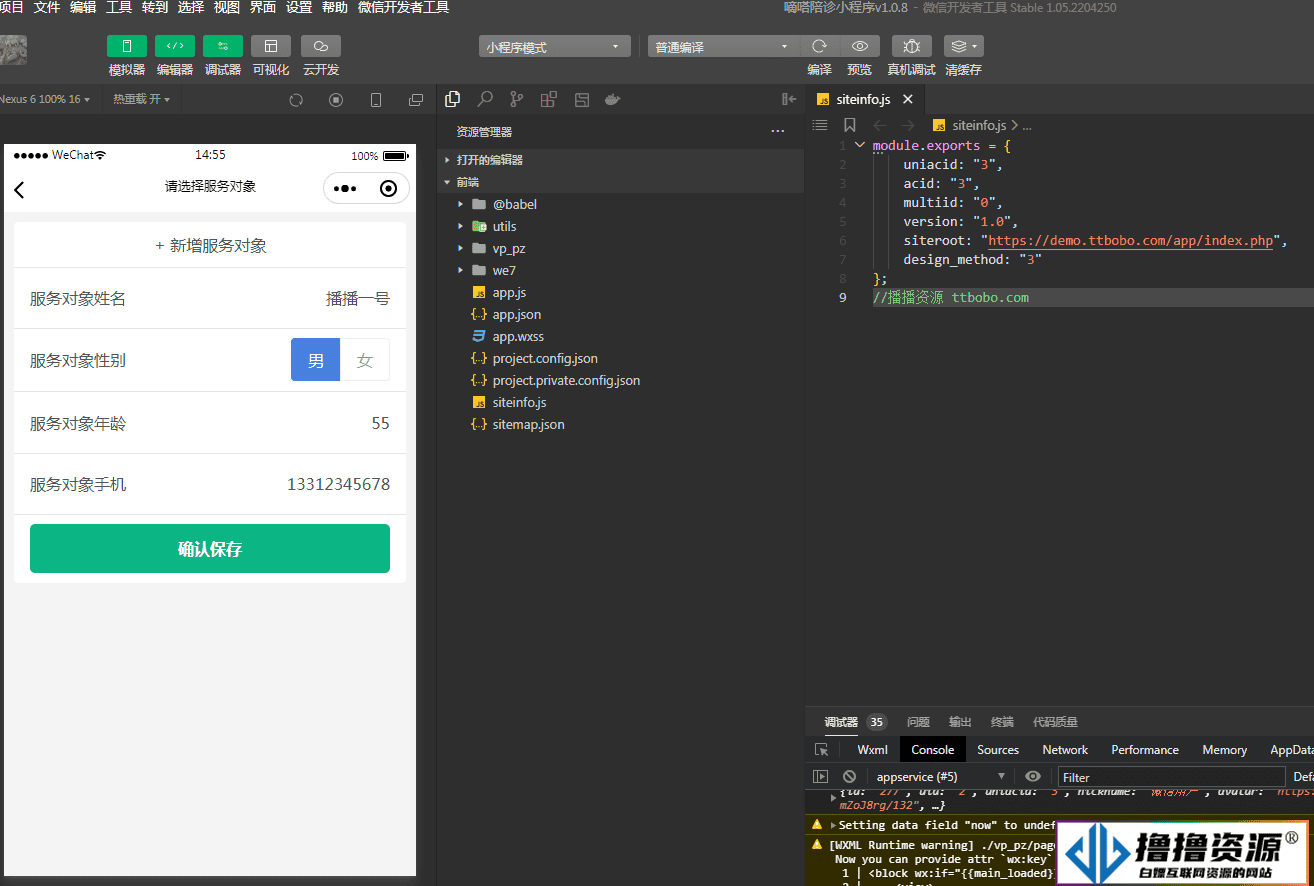Toggle the console eye live expression icon
This screenshot has width=1314, height=886.
coord(1033,776)
